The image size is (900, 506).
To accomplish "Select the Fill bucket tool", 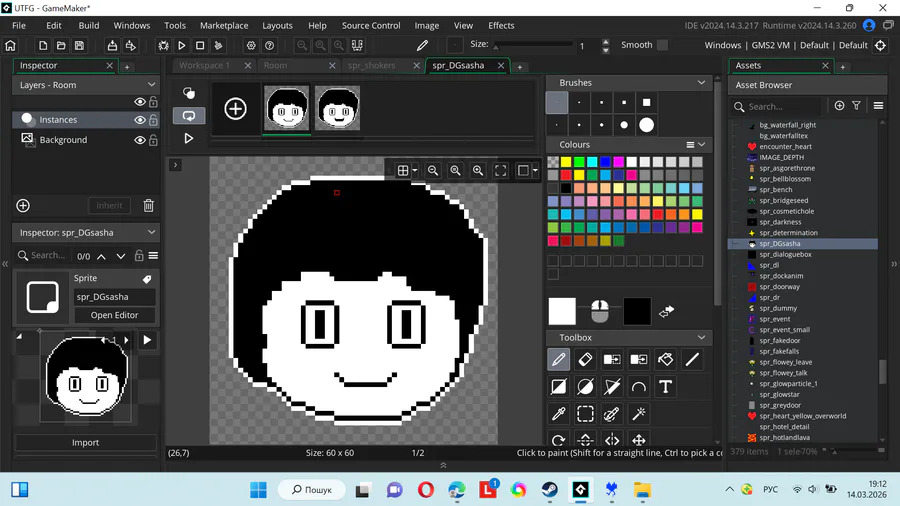I will pos(666,360).
